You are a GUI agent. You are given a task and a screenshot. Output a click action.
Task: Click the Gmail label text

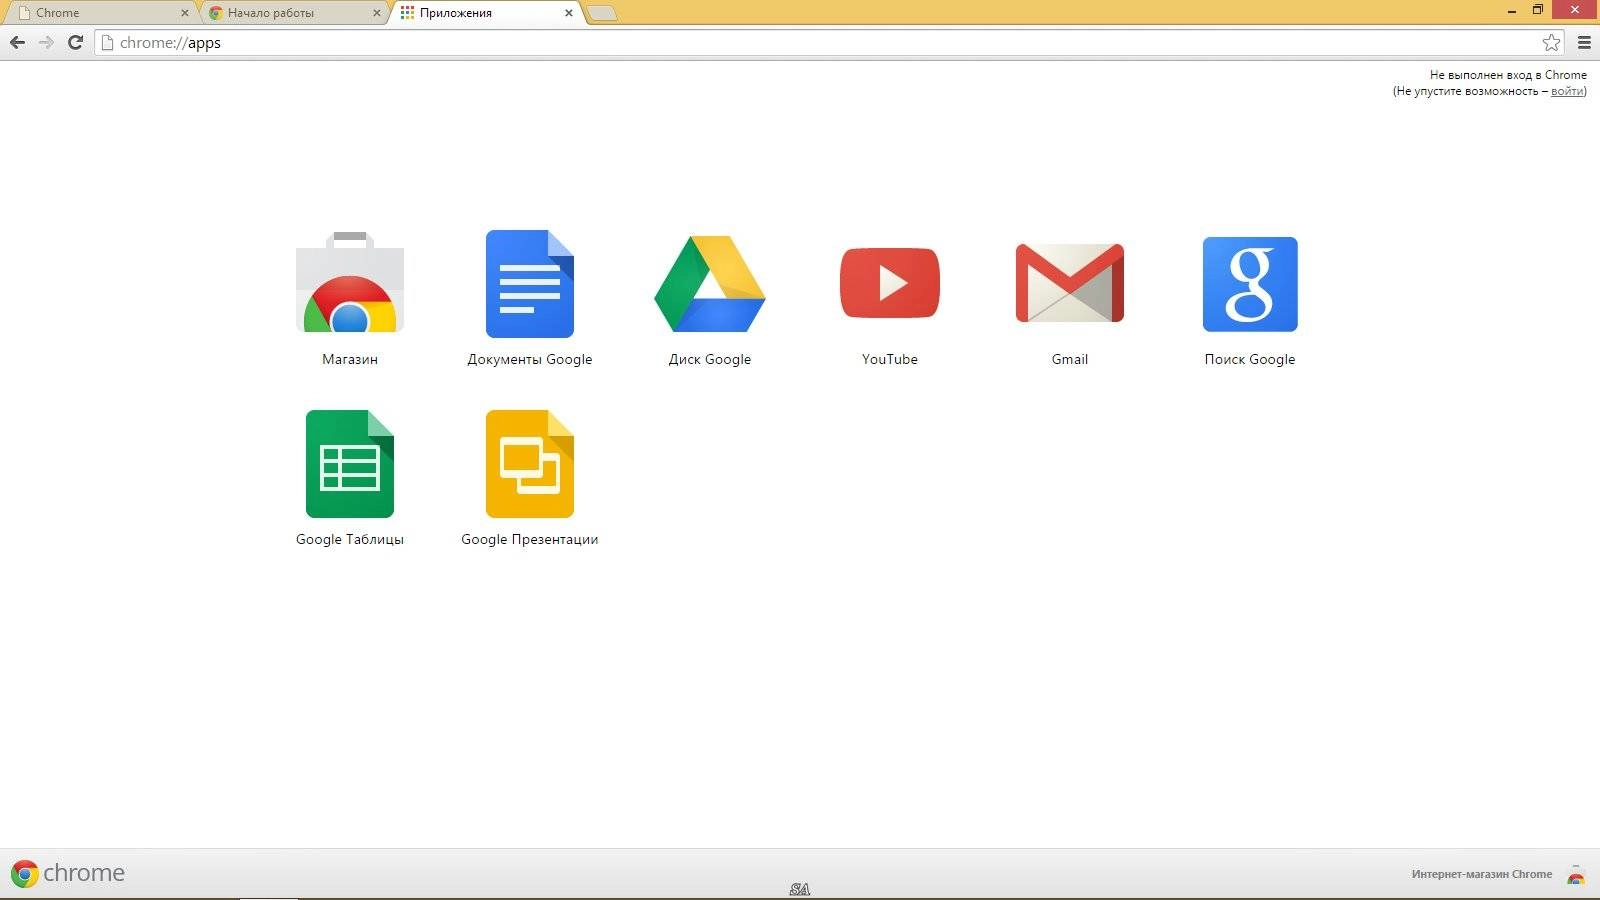coord(1070,359)
